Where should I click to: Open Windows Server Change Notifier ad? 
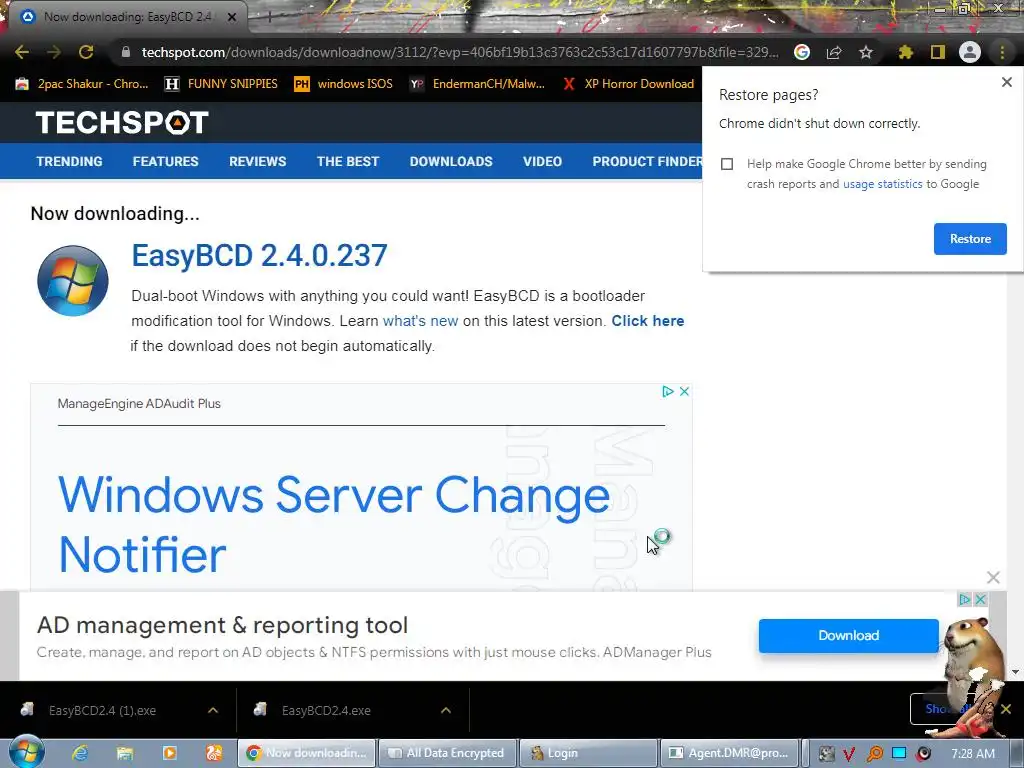click(x=334, y=524)
